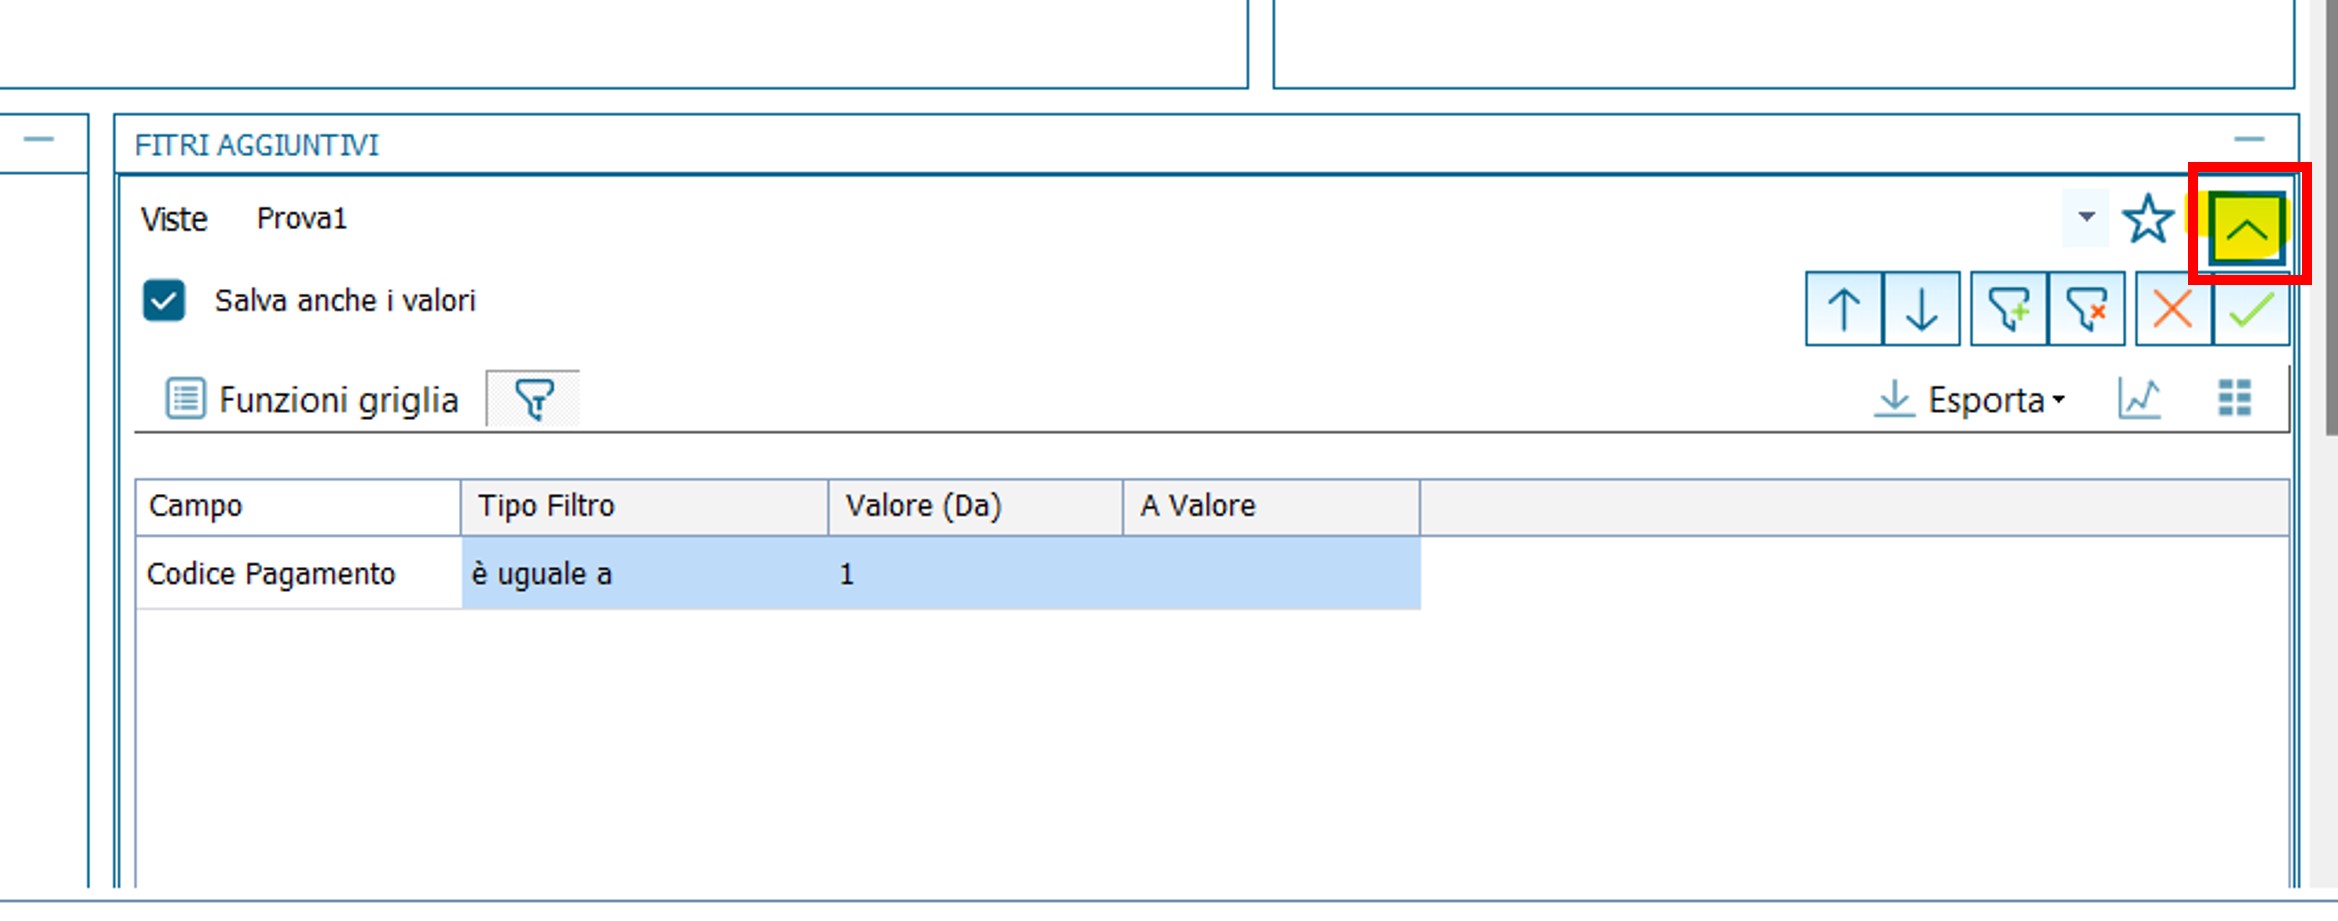Click the Campo column header
Screen dimensions: 2338x921
(297, 506)
